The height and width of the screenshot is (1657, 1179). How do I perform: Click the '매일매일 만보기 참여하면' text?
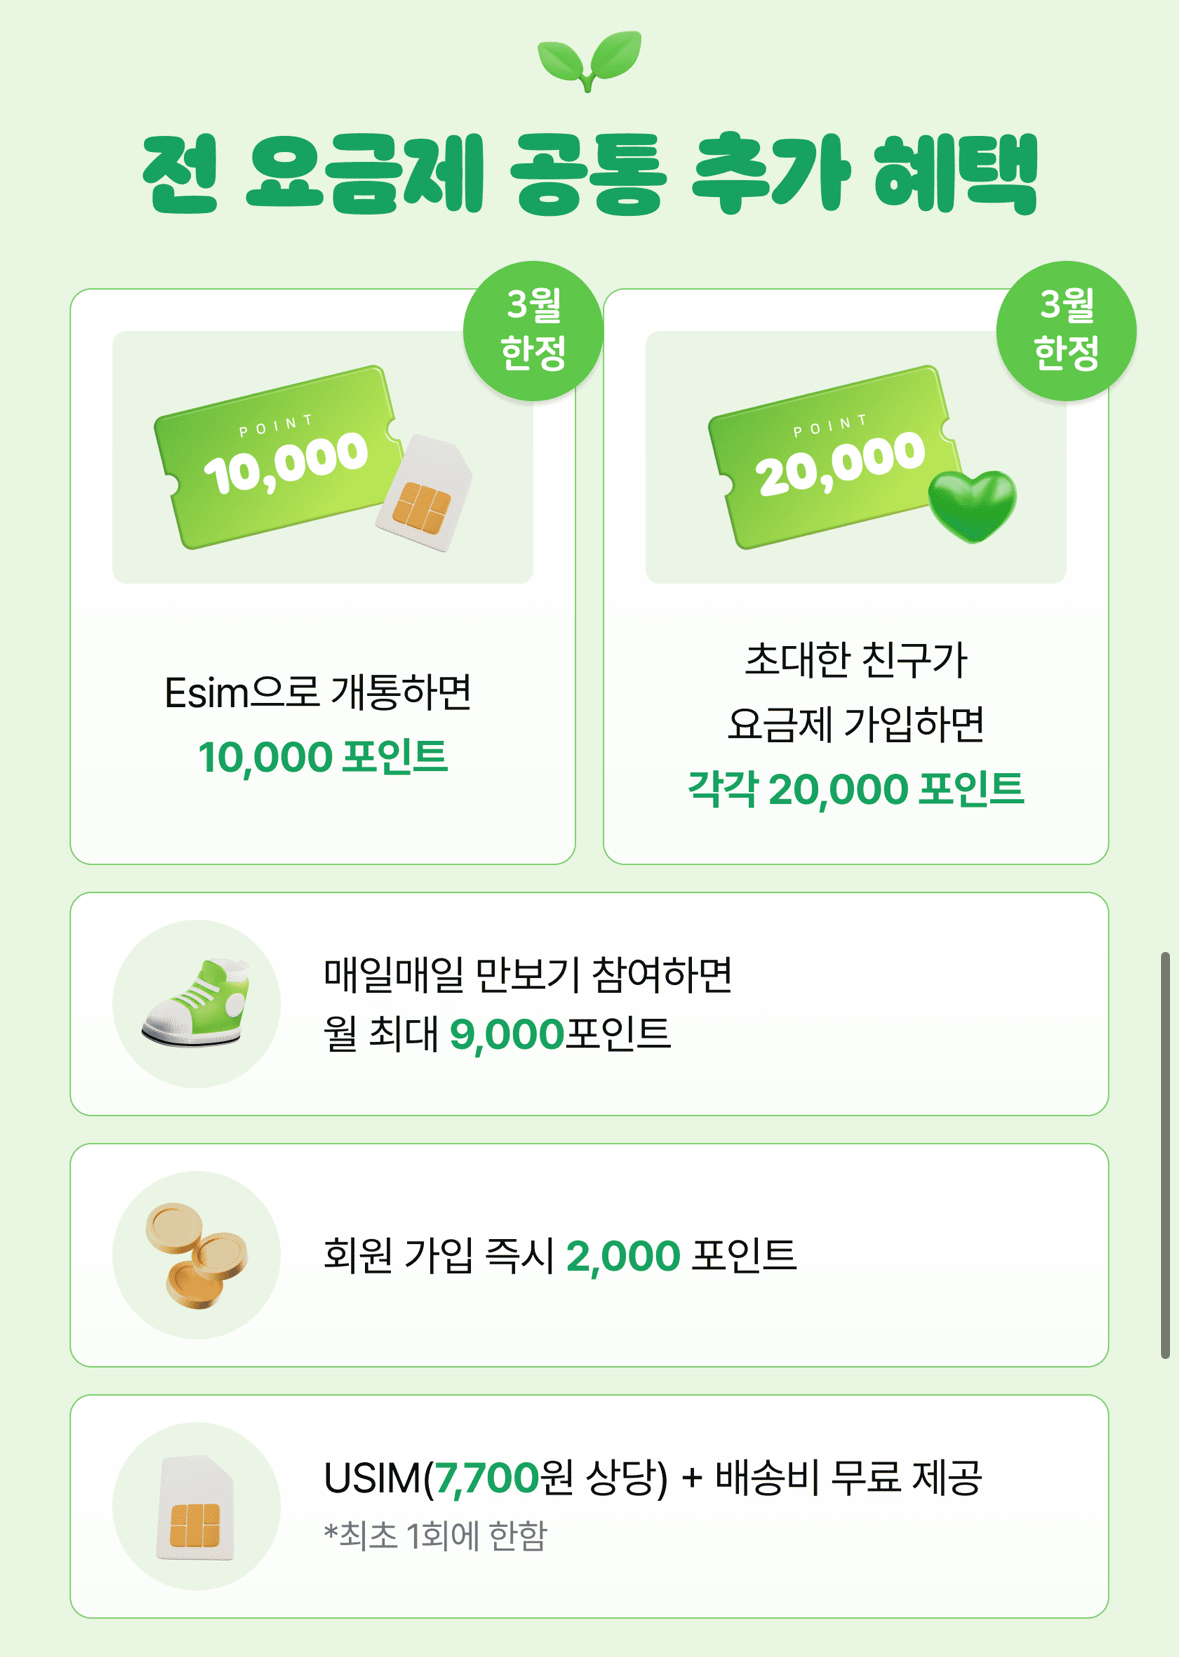(528, 973)
